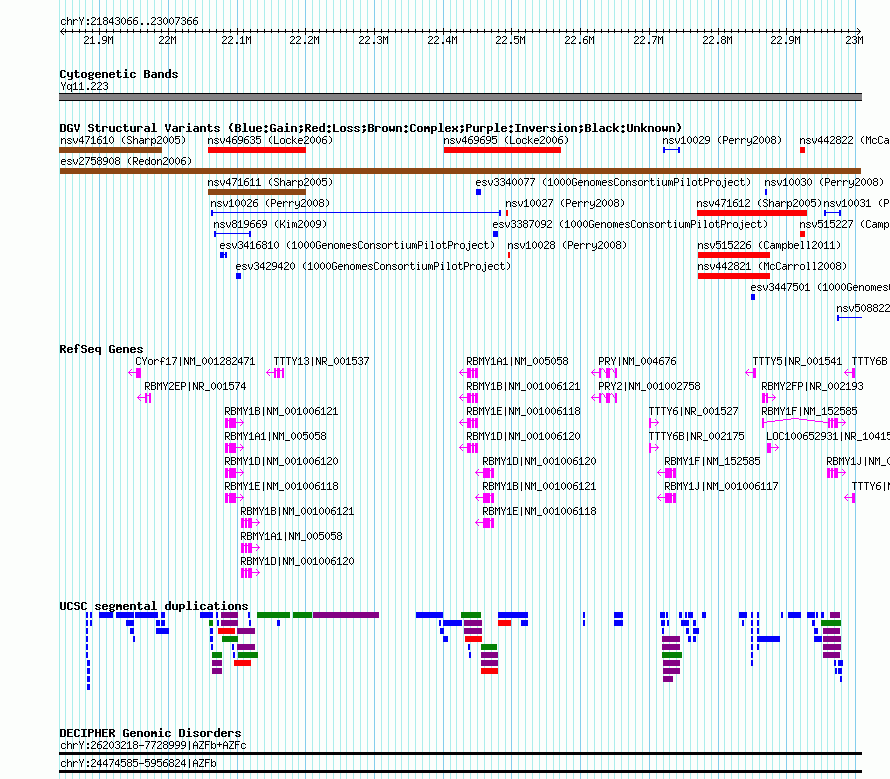Image resolution: width=890 pixels, height=779 pixels.
Task: Click the nsv442822 red variant marker
Action: click(x=803, y=150)
